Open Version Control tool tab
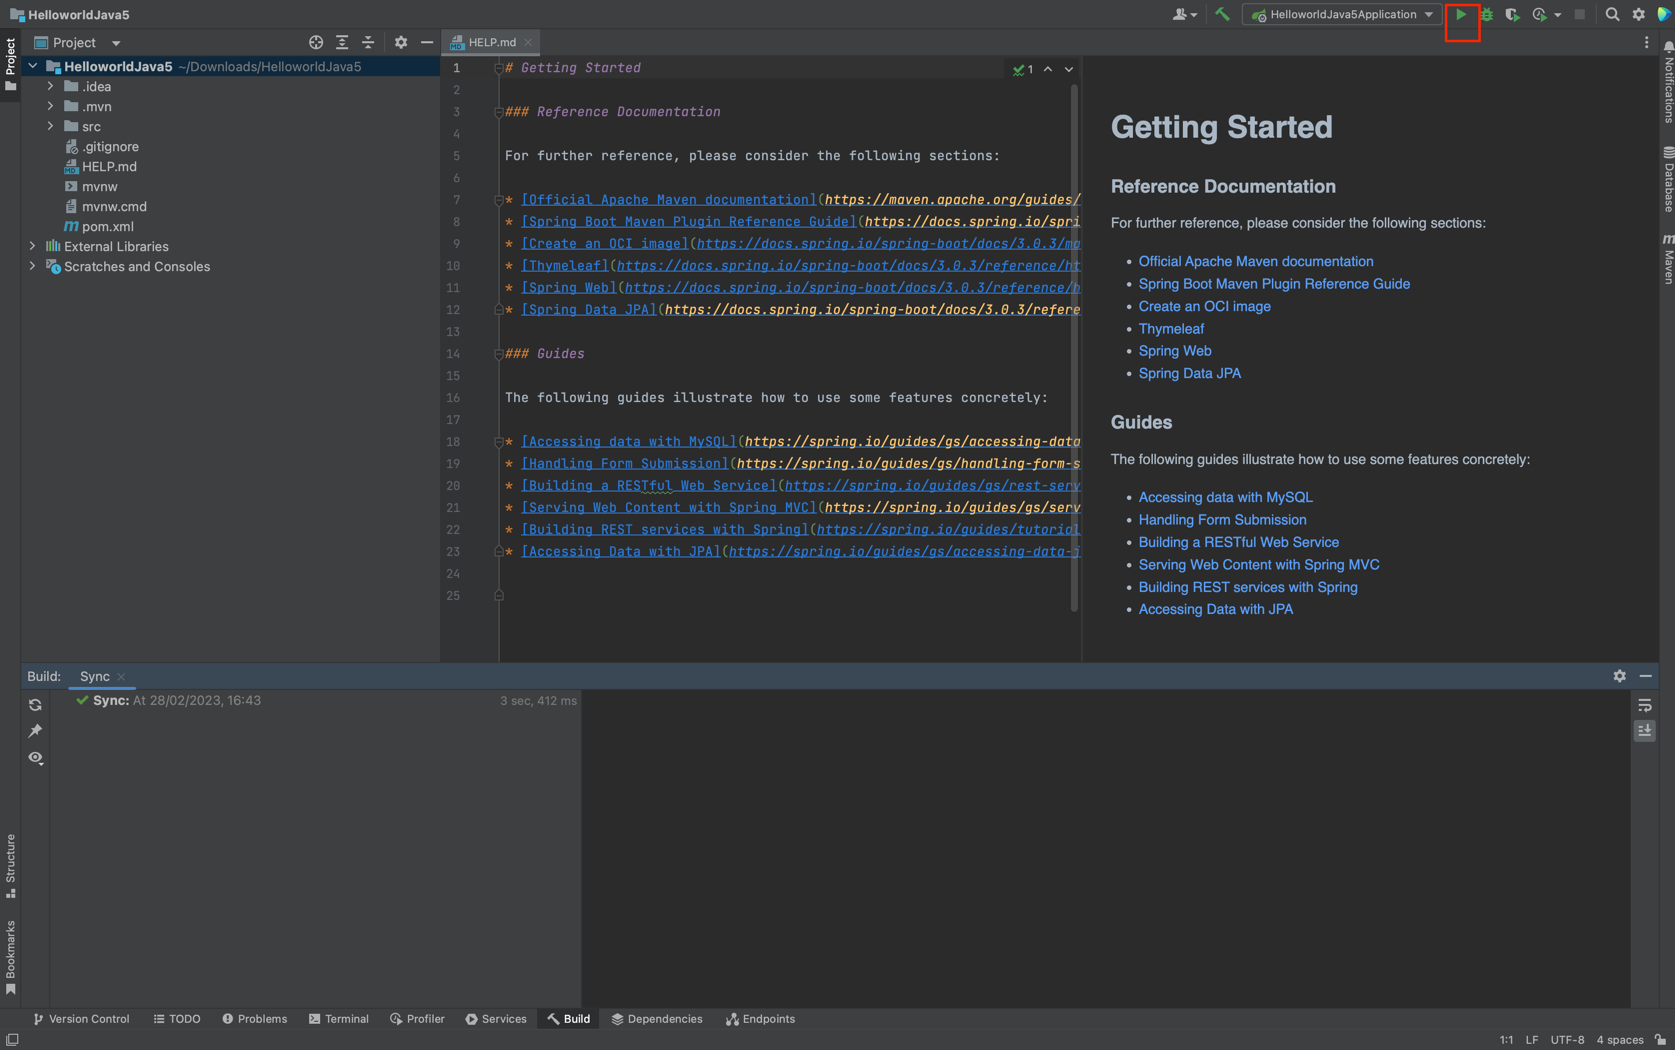The width and height of the screenshot is (1675, 1050). [x=81, y=1019]
